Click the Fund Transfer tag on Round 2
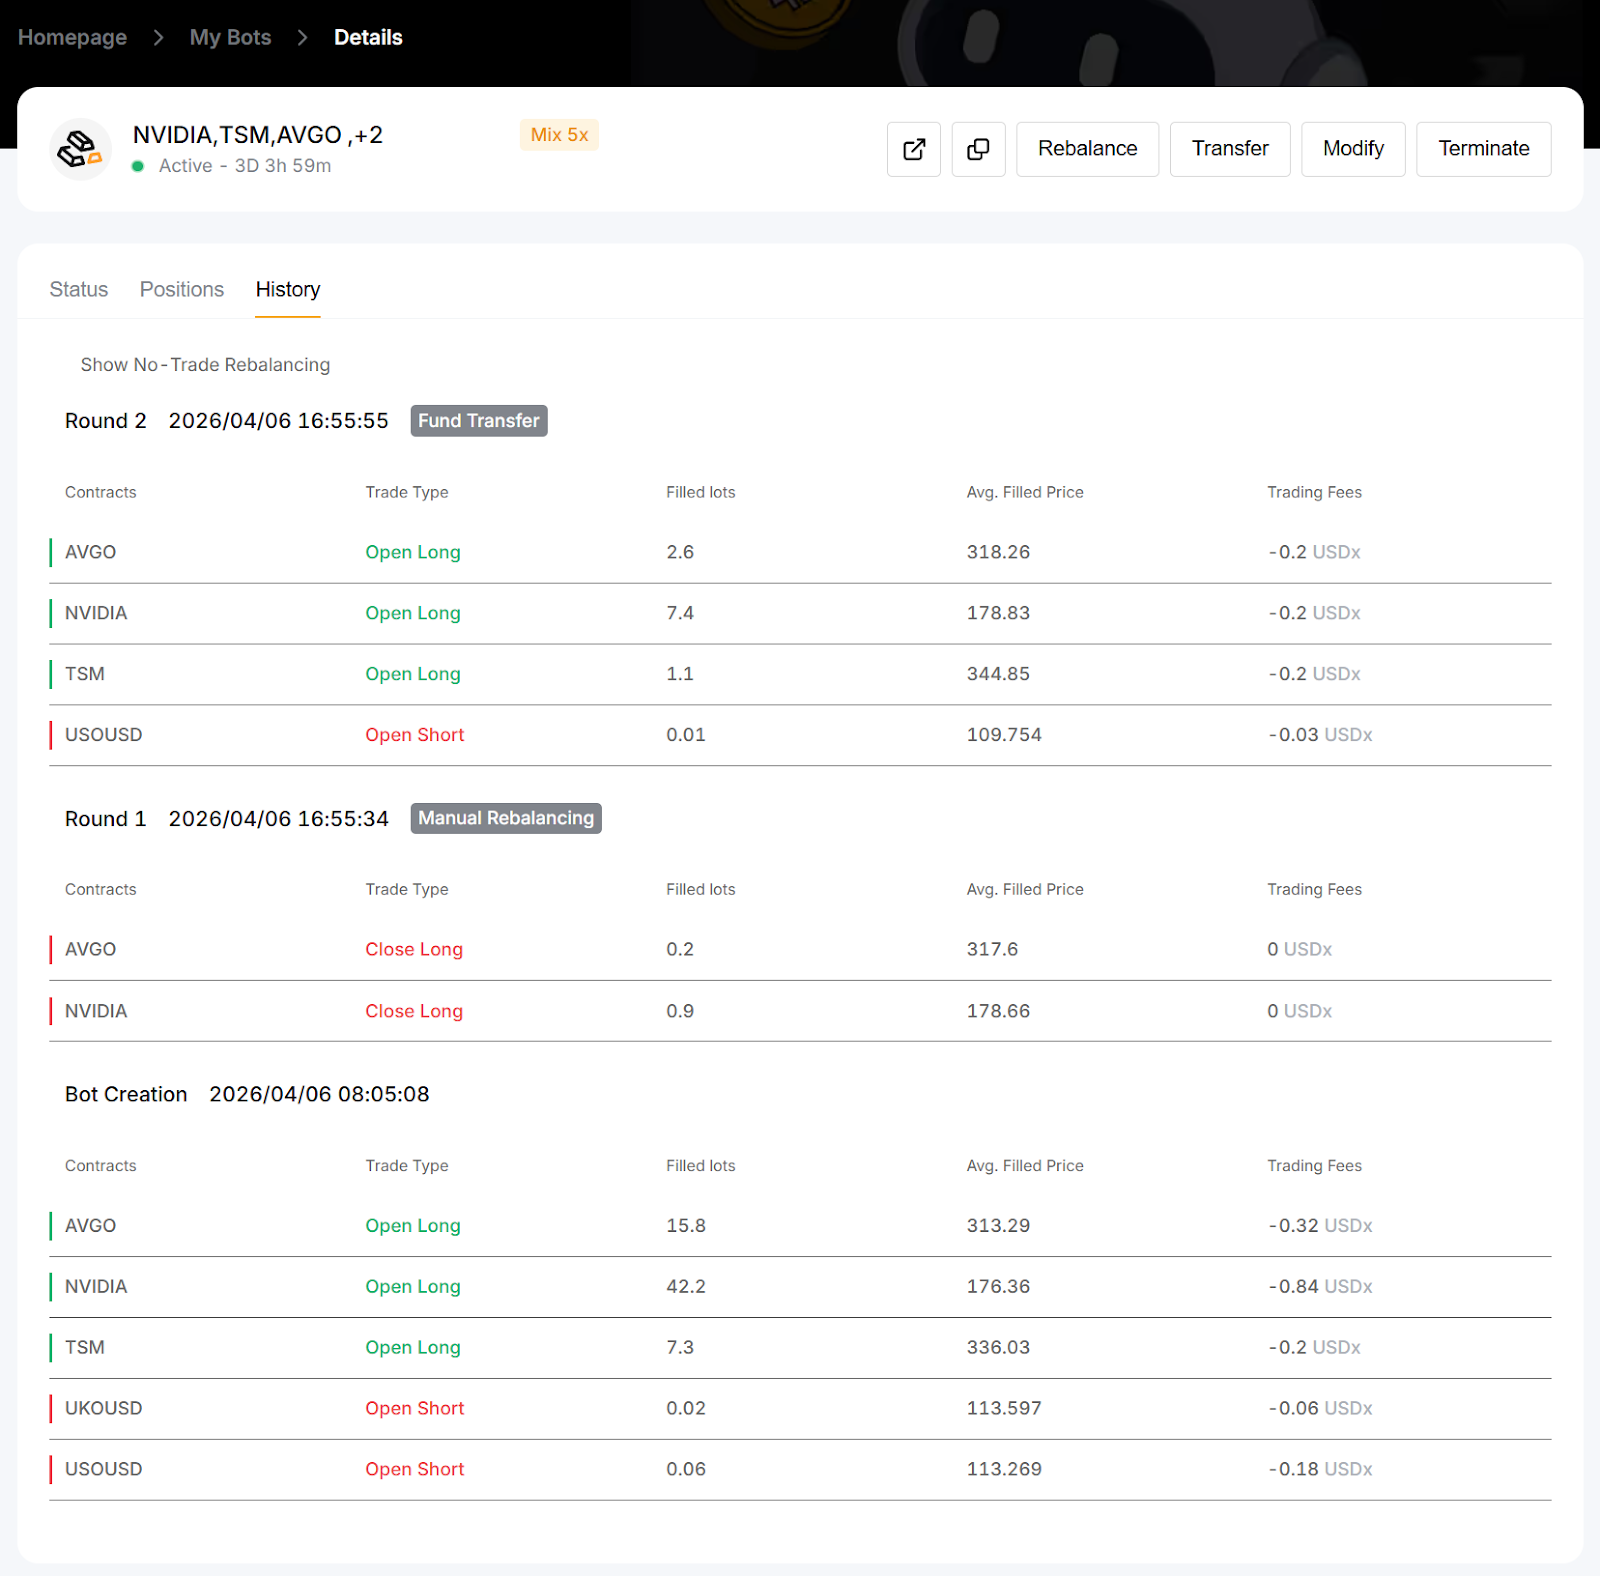 coord(478,421)
